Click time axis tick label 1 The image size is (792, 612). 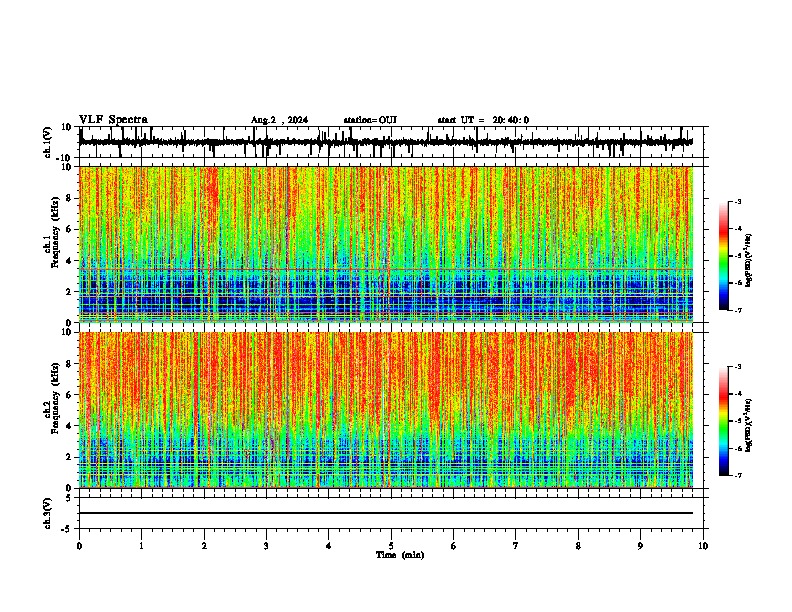141,546
